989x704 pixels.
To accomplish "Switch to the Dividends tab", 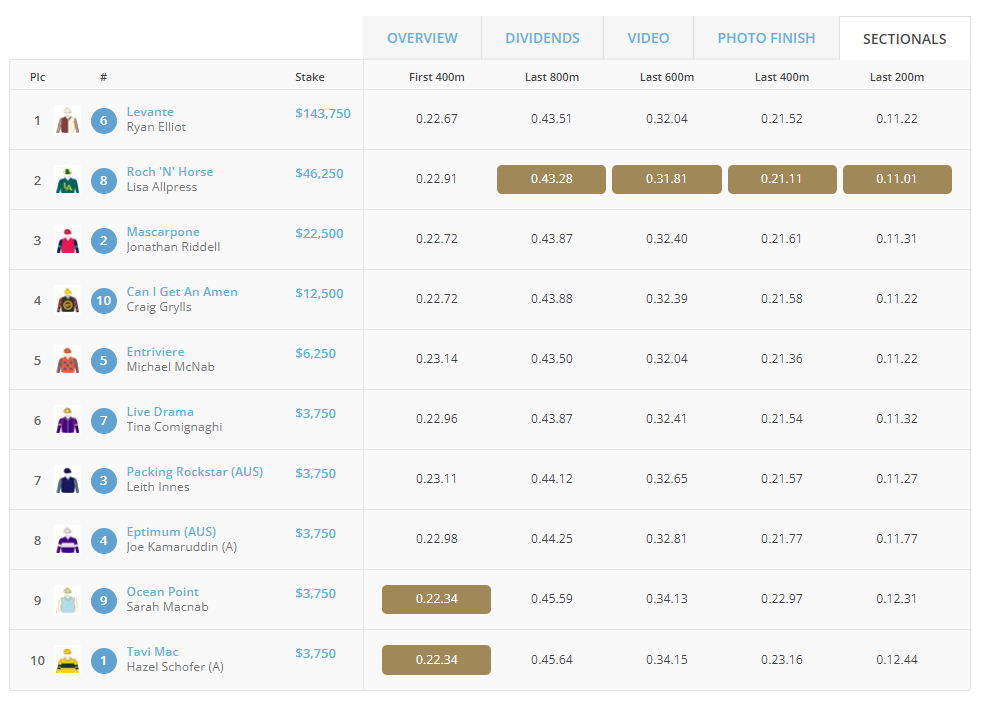I will [542, 38].
